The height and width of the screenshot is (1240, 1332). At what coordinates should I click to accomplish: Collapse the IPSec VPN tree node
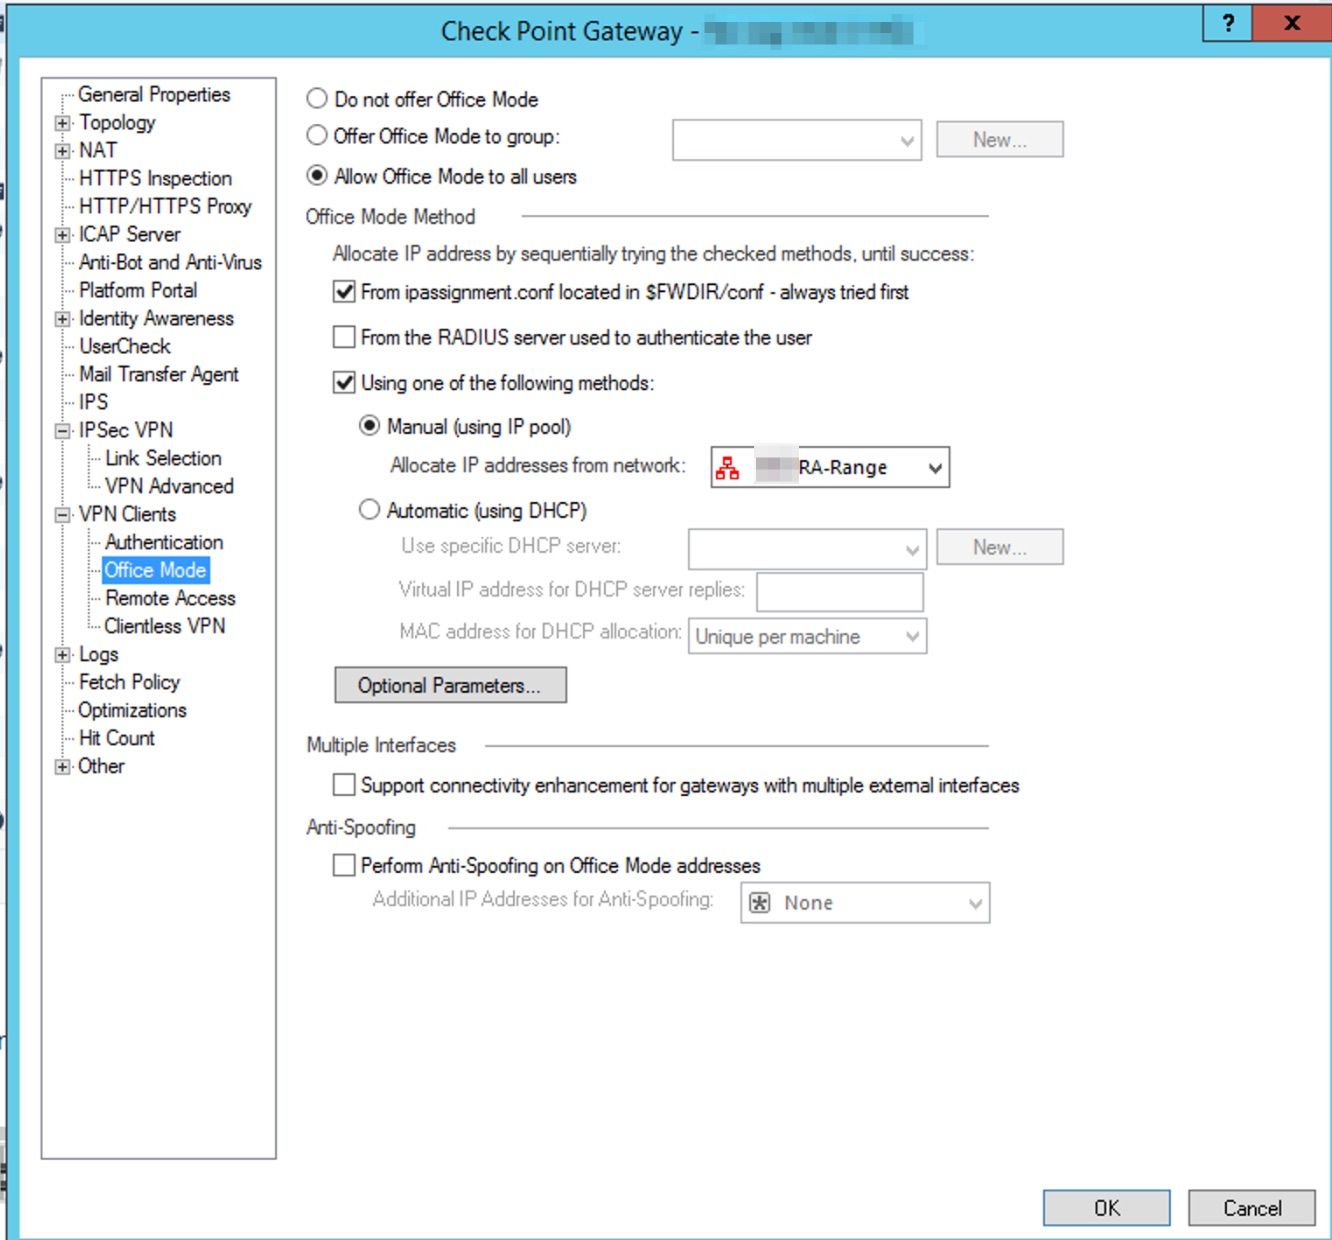(x=62, y=430)
